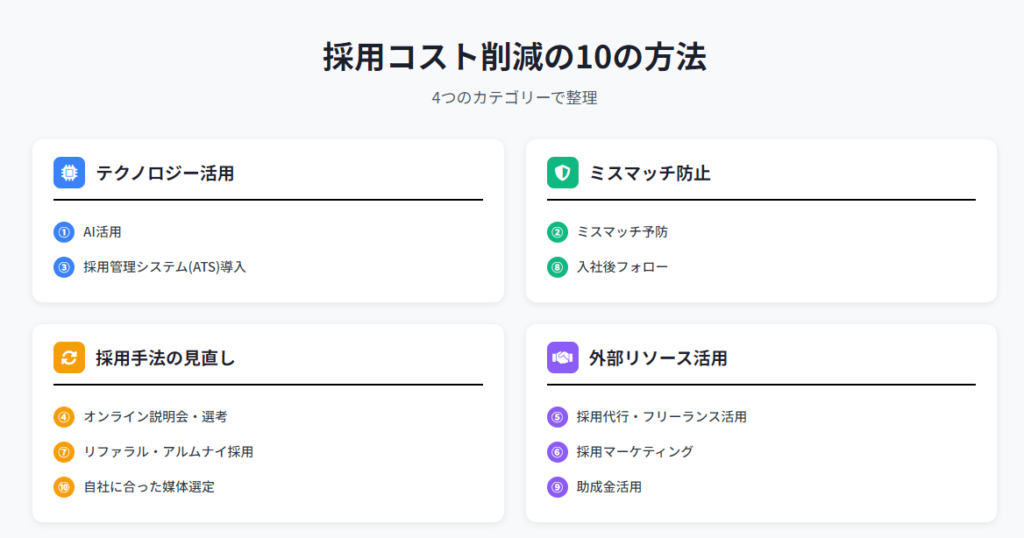The width and height of the screenshot is (1024, 538).
Task: Click the green number ② badge
Action: [557, 232]
